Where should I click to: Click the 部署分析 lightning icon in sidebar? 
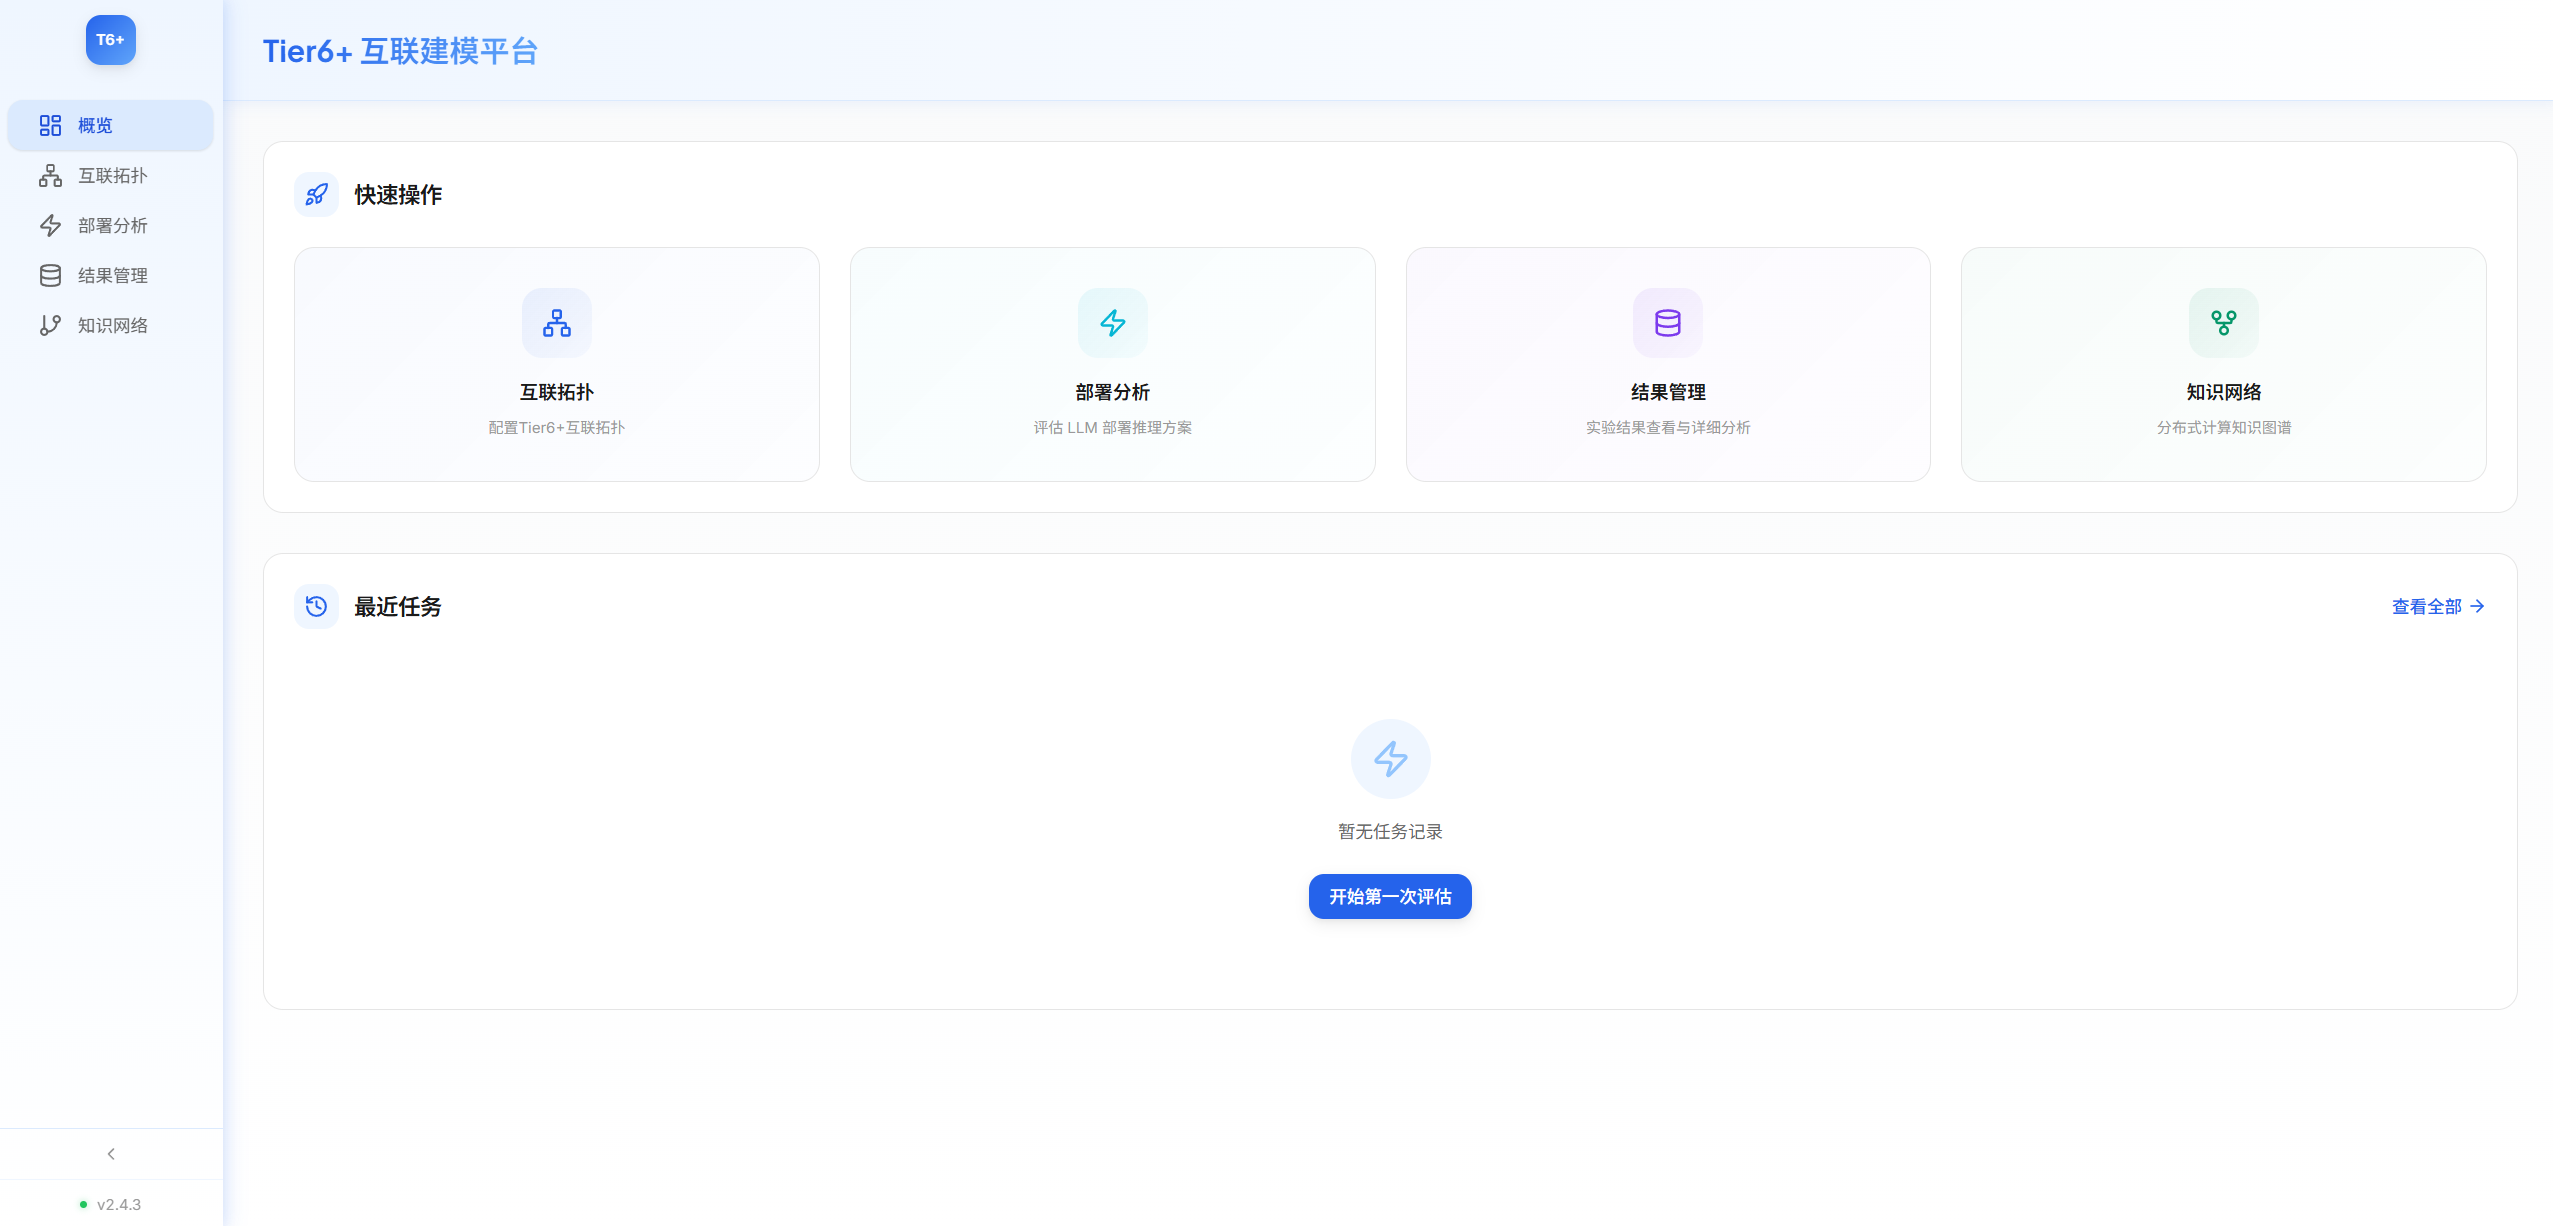click(50, 226)
